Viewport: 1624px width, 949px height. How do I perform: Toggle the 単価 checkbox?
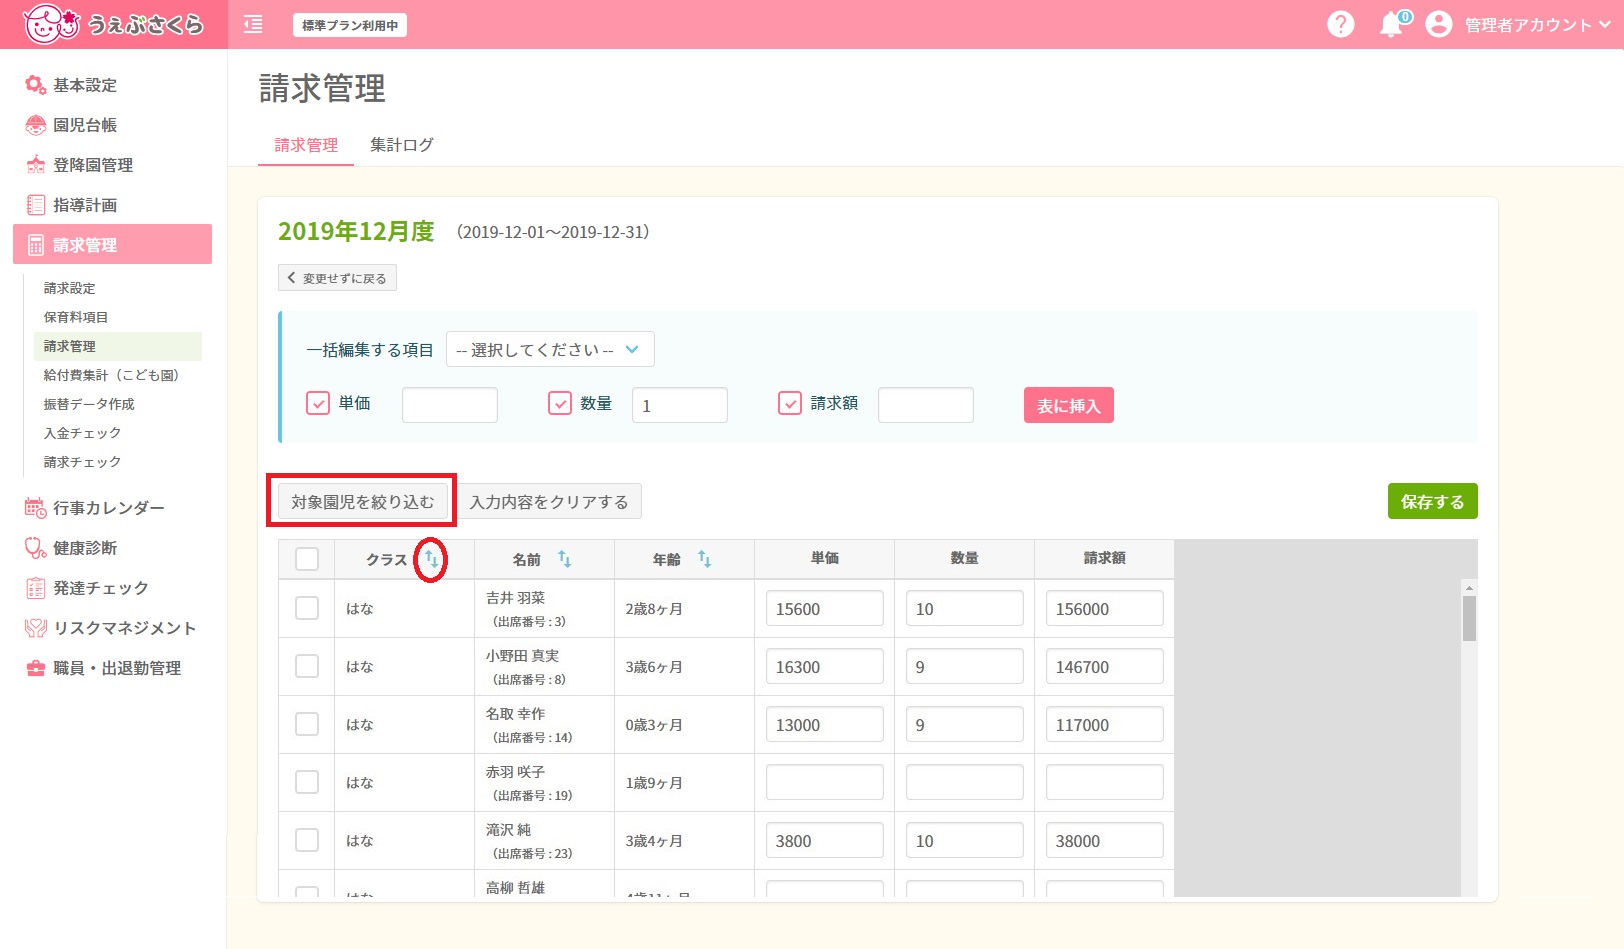pyautogui.click(x=318, y=403)
